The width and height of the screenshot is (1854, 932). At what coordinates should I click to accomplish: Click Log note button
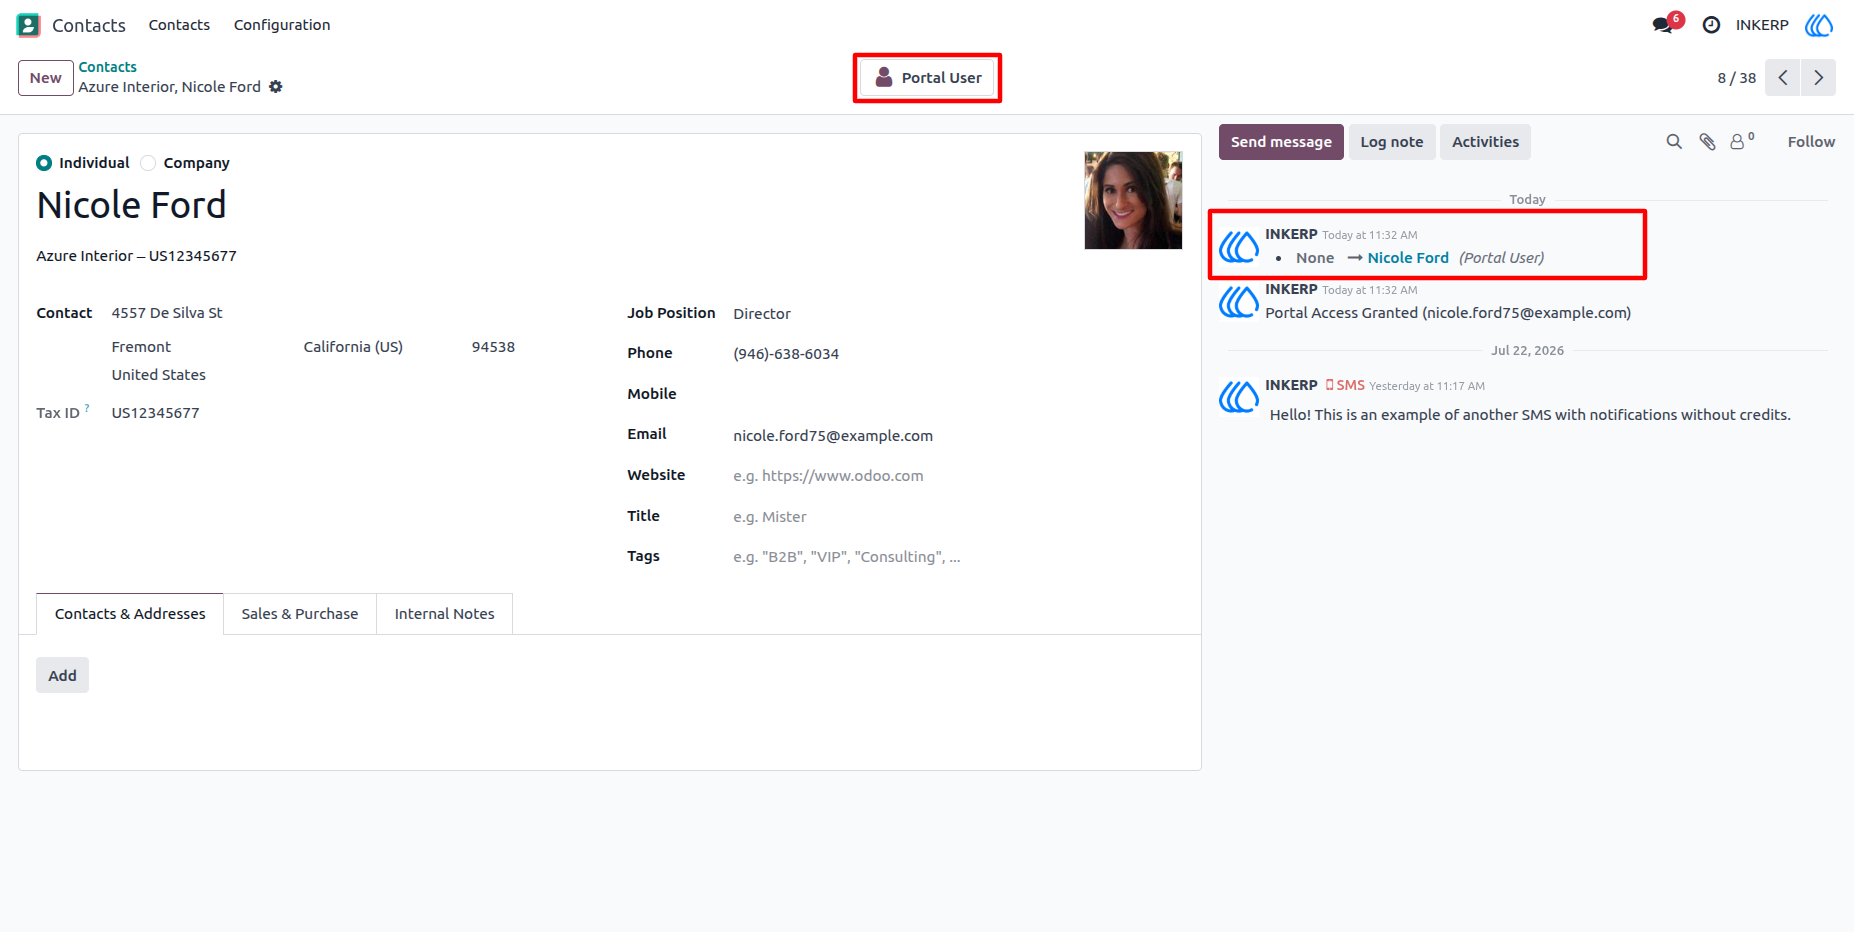[1392, 142]
